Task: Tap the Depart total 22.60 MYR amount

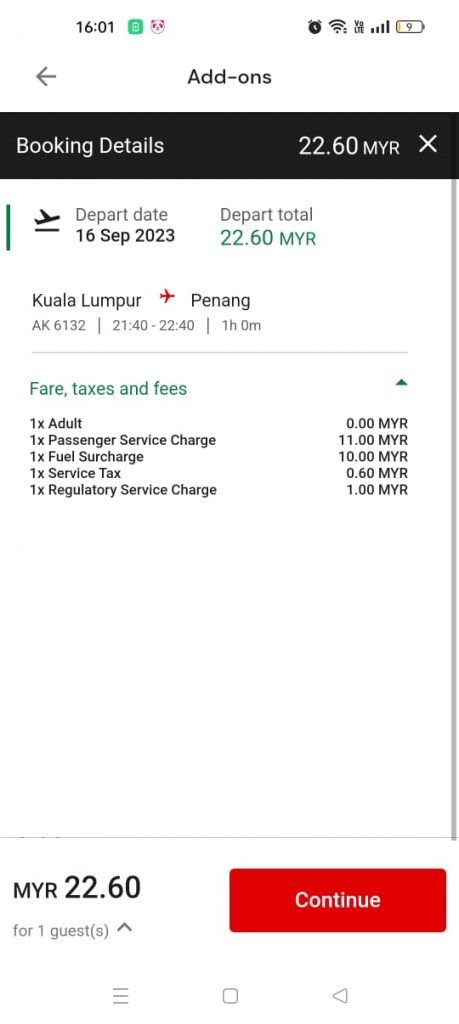Action: coord(268,238)
